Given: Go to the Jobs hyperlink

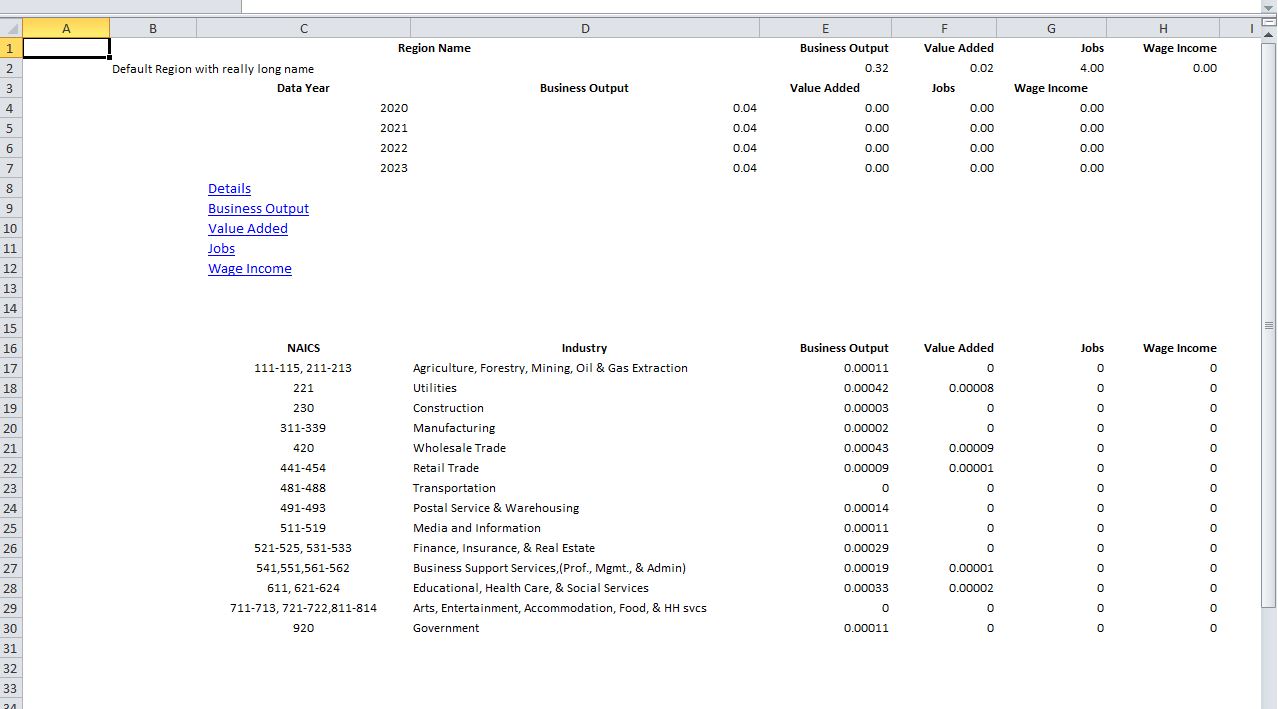Looking at the screenshot, I should (221, 248).
